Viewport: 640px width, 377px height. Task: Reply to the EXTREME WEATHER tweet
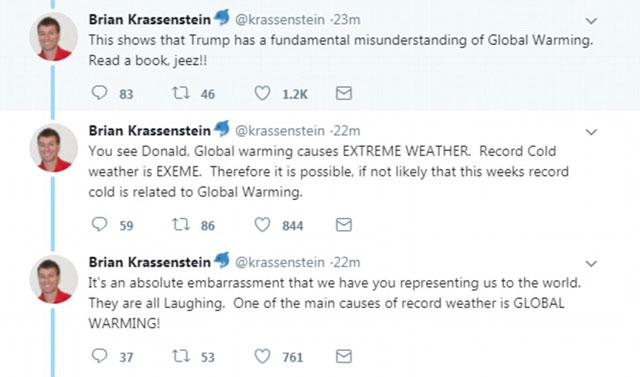pos(99,224)
